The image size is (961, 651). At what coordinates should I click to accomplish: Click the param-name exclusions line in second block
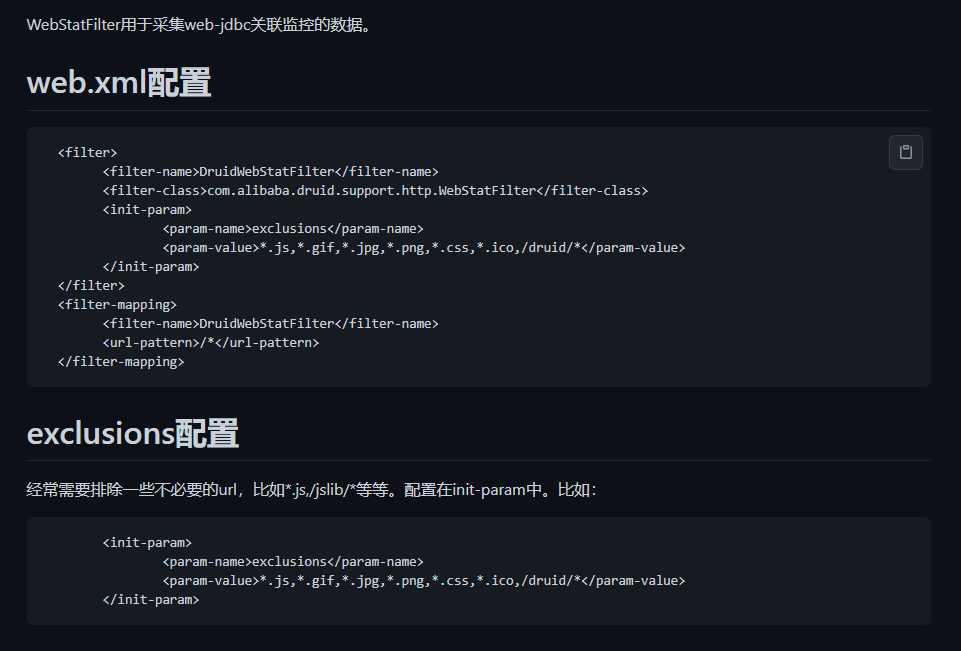pos(293,562)
